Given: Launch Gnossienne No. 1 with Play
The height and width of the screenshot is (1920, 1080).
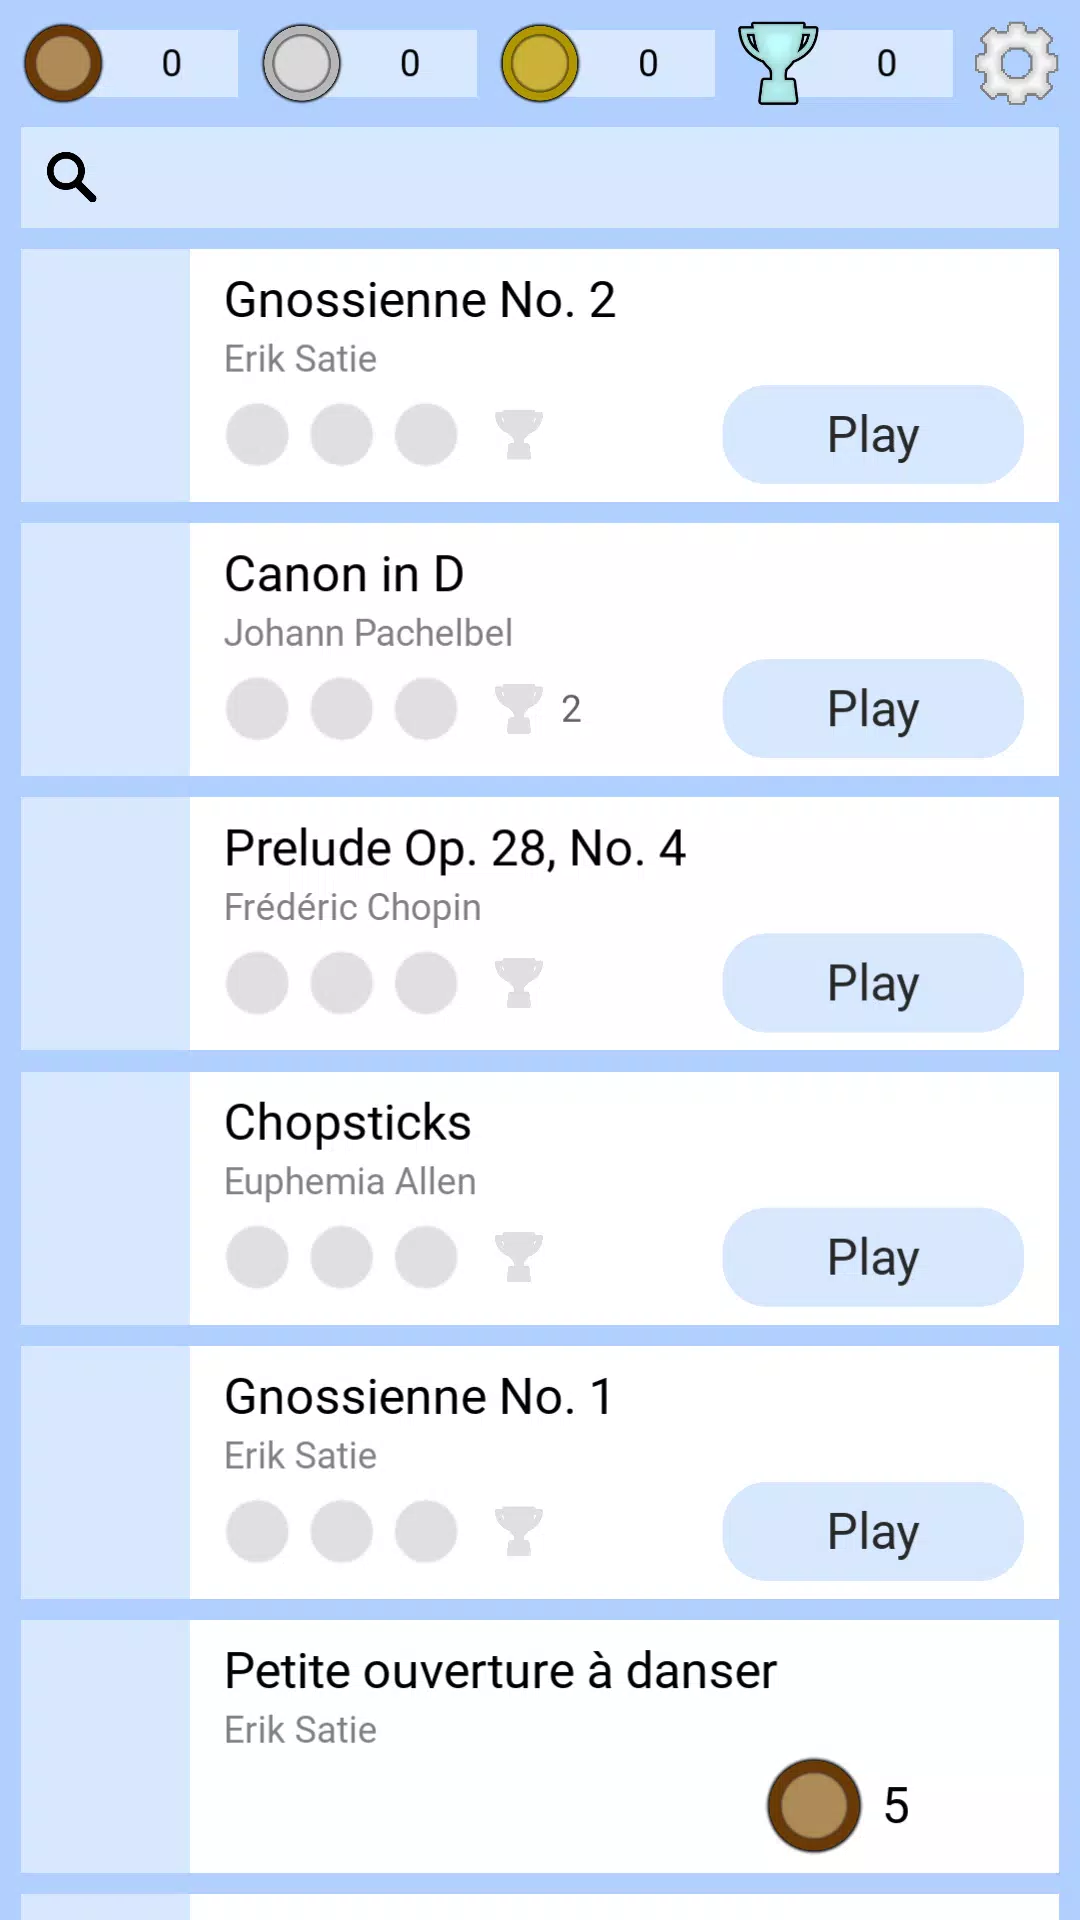Looking at the screenshot, I should point(872,1531).
